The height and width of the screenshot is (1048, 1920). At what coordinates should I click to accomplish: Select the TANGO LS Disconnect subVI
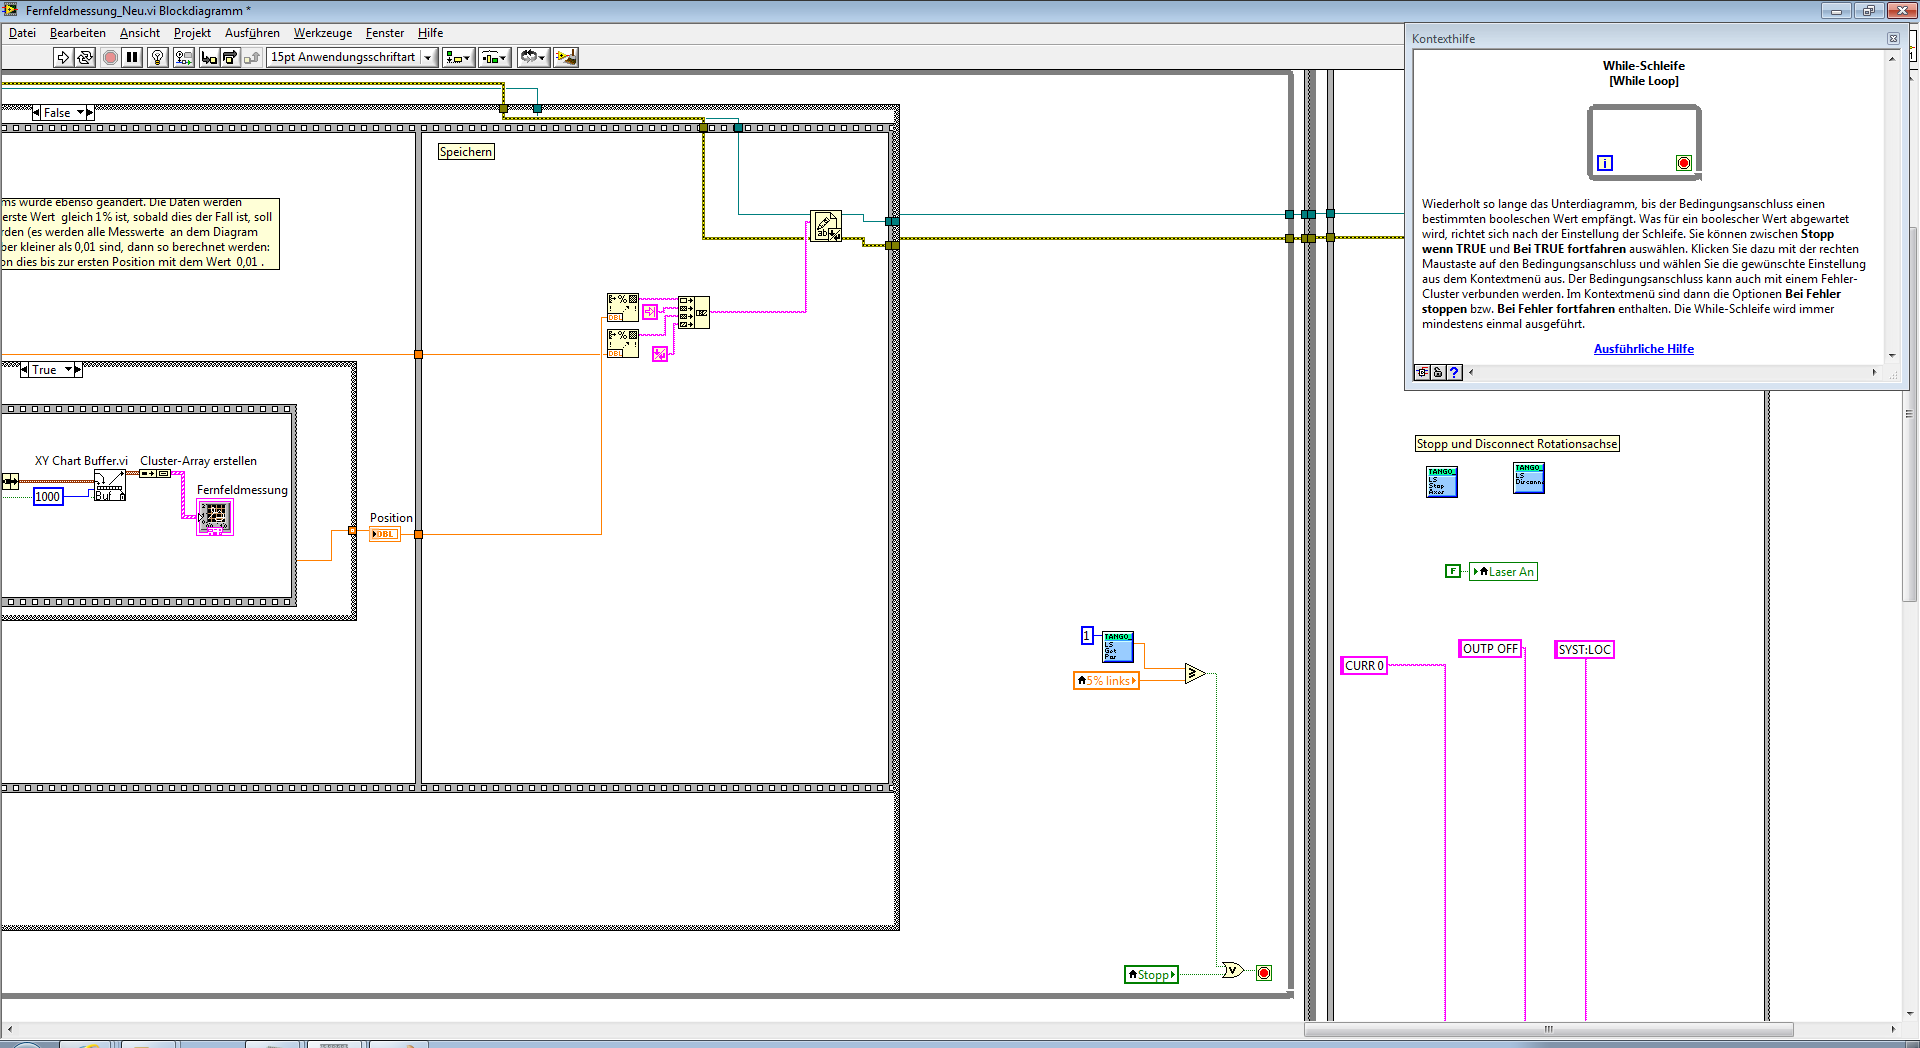[x=1529, y=478]
